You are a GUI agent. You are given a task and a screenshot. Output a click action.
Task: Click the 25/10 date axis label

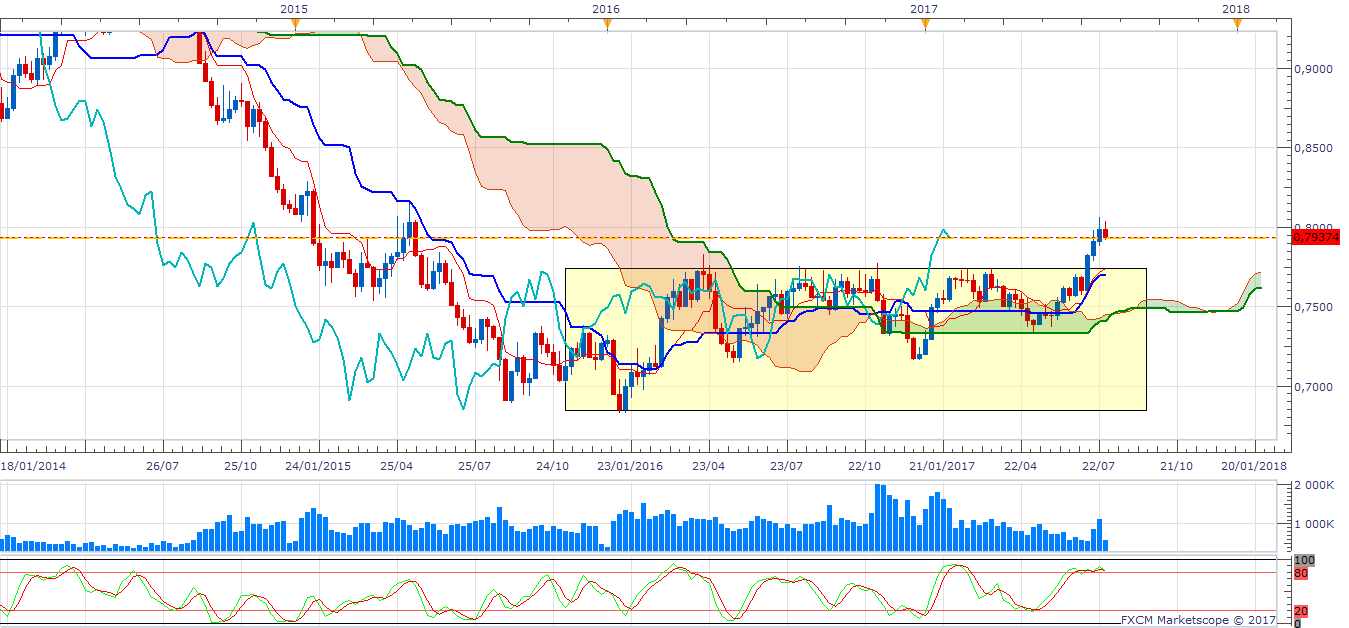click(x=241, y=466)
